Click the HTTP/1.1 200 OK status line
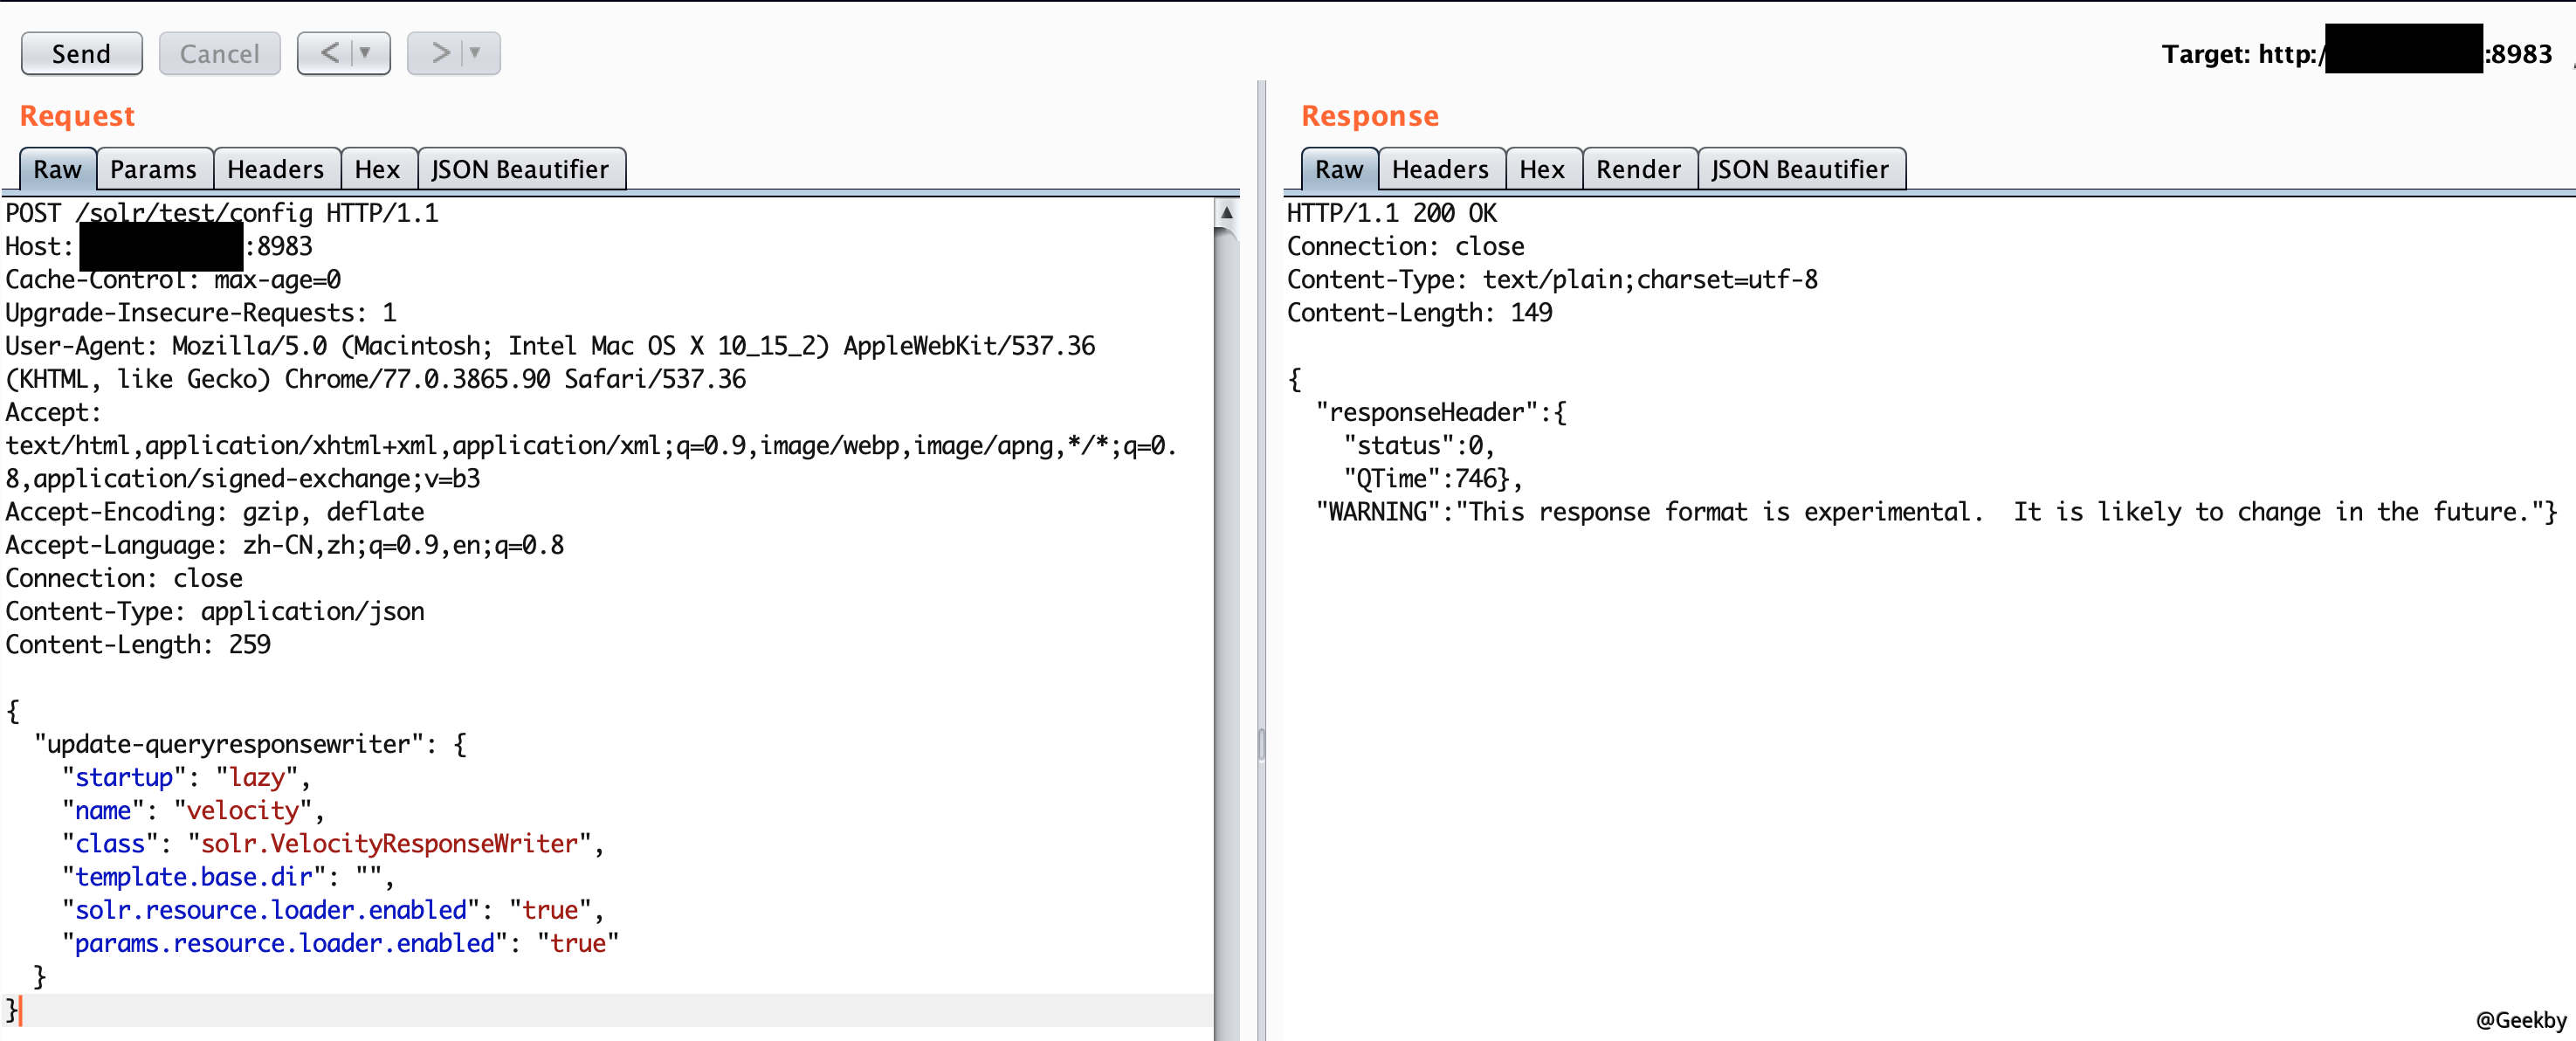Viewport: 2576px width, 1041px height. (1392, 213)
